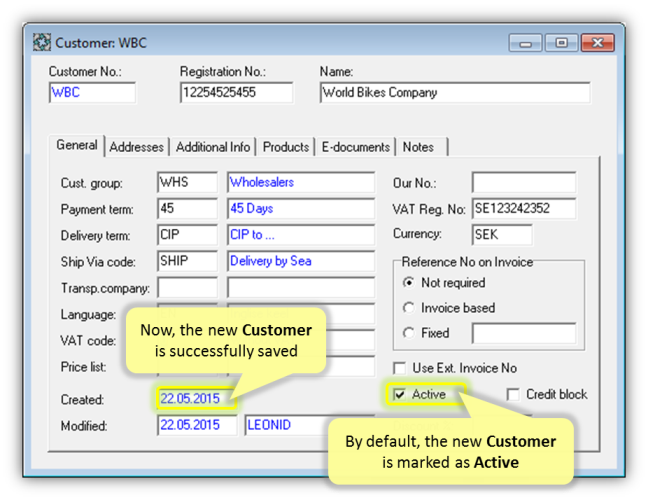Go to the Products tab
This screenshot has height=500, width=648.
[286, 147]
